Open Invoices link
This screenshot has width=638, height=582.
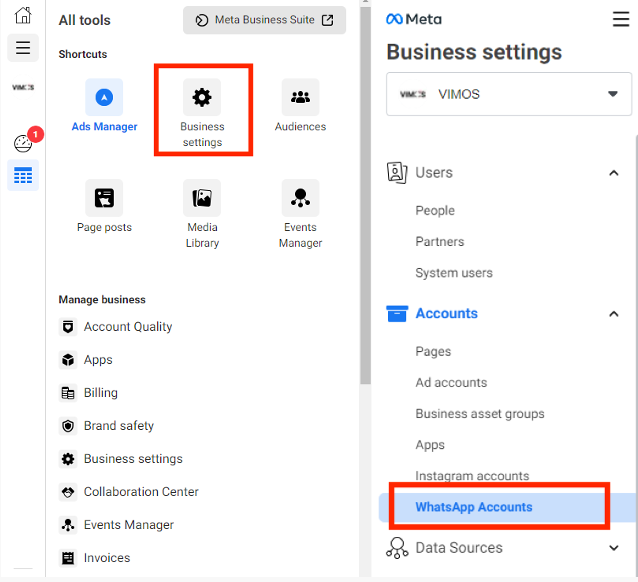(107, 558)
